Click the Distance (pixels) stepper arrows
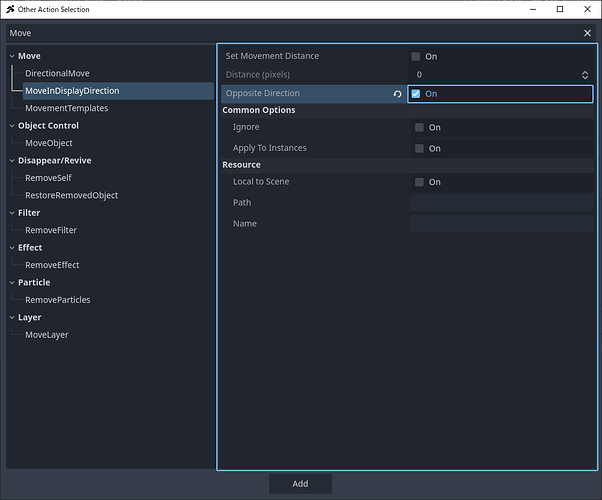 pyautogui.click(x=585, y=75)
